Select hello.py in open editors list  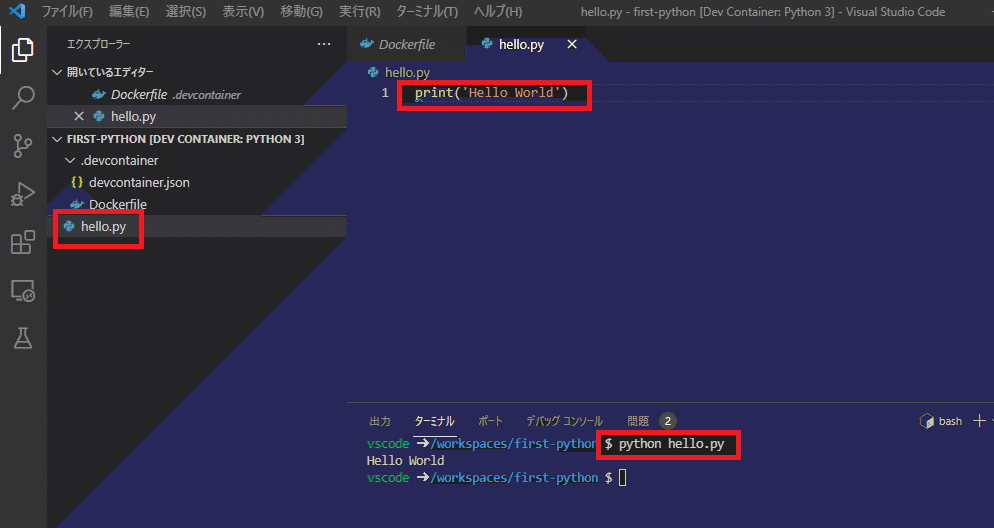pos(197,116)
